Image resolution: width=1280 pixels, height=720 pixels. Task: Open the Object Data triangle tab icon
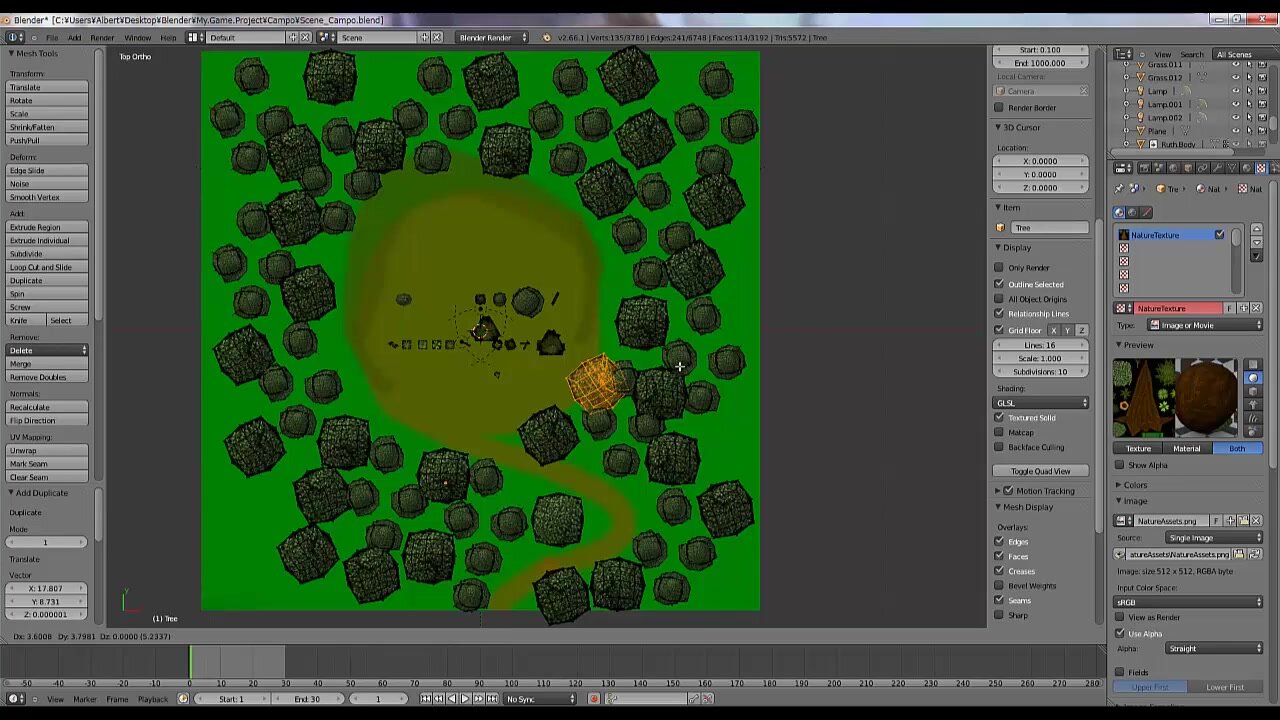[1231, 168]
